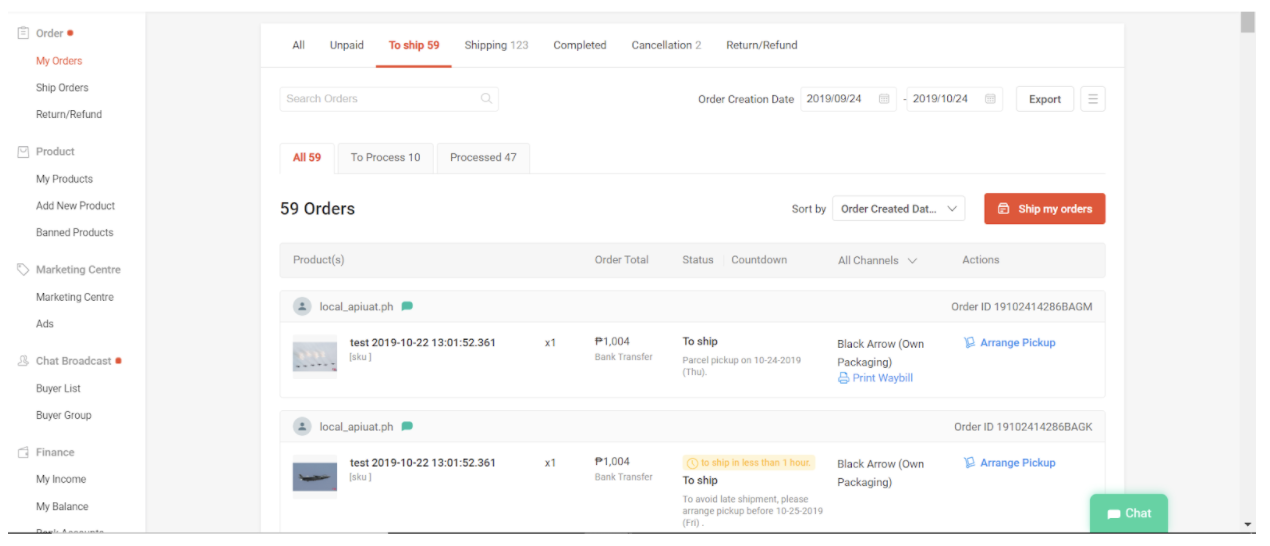Screen dimensions: 1270x546
Task: Open My Income in the sidebar
Action: [61, 479]
